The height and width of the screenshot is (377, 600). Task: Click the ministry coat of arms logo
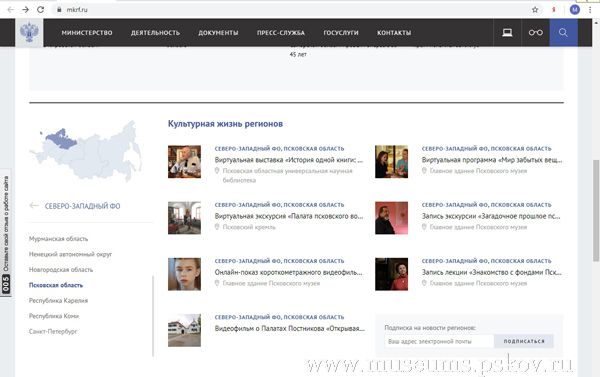[29, 33]
